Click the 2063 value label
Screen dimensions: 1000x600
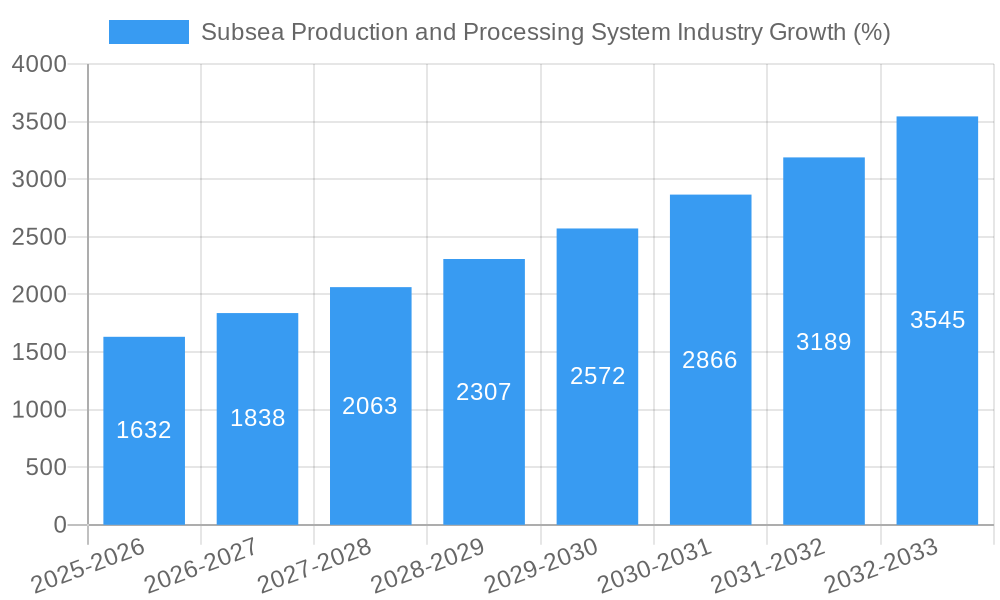(x=370, y=406)
